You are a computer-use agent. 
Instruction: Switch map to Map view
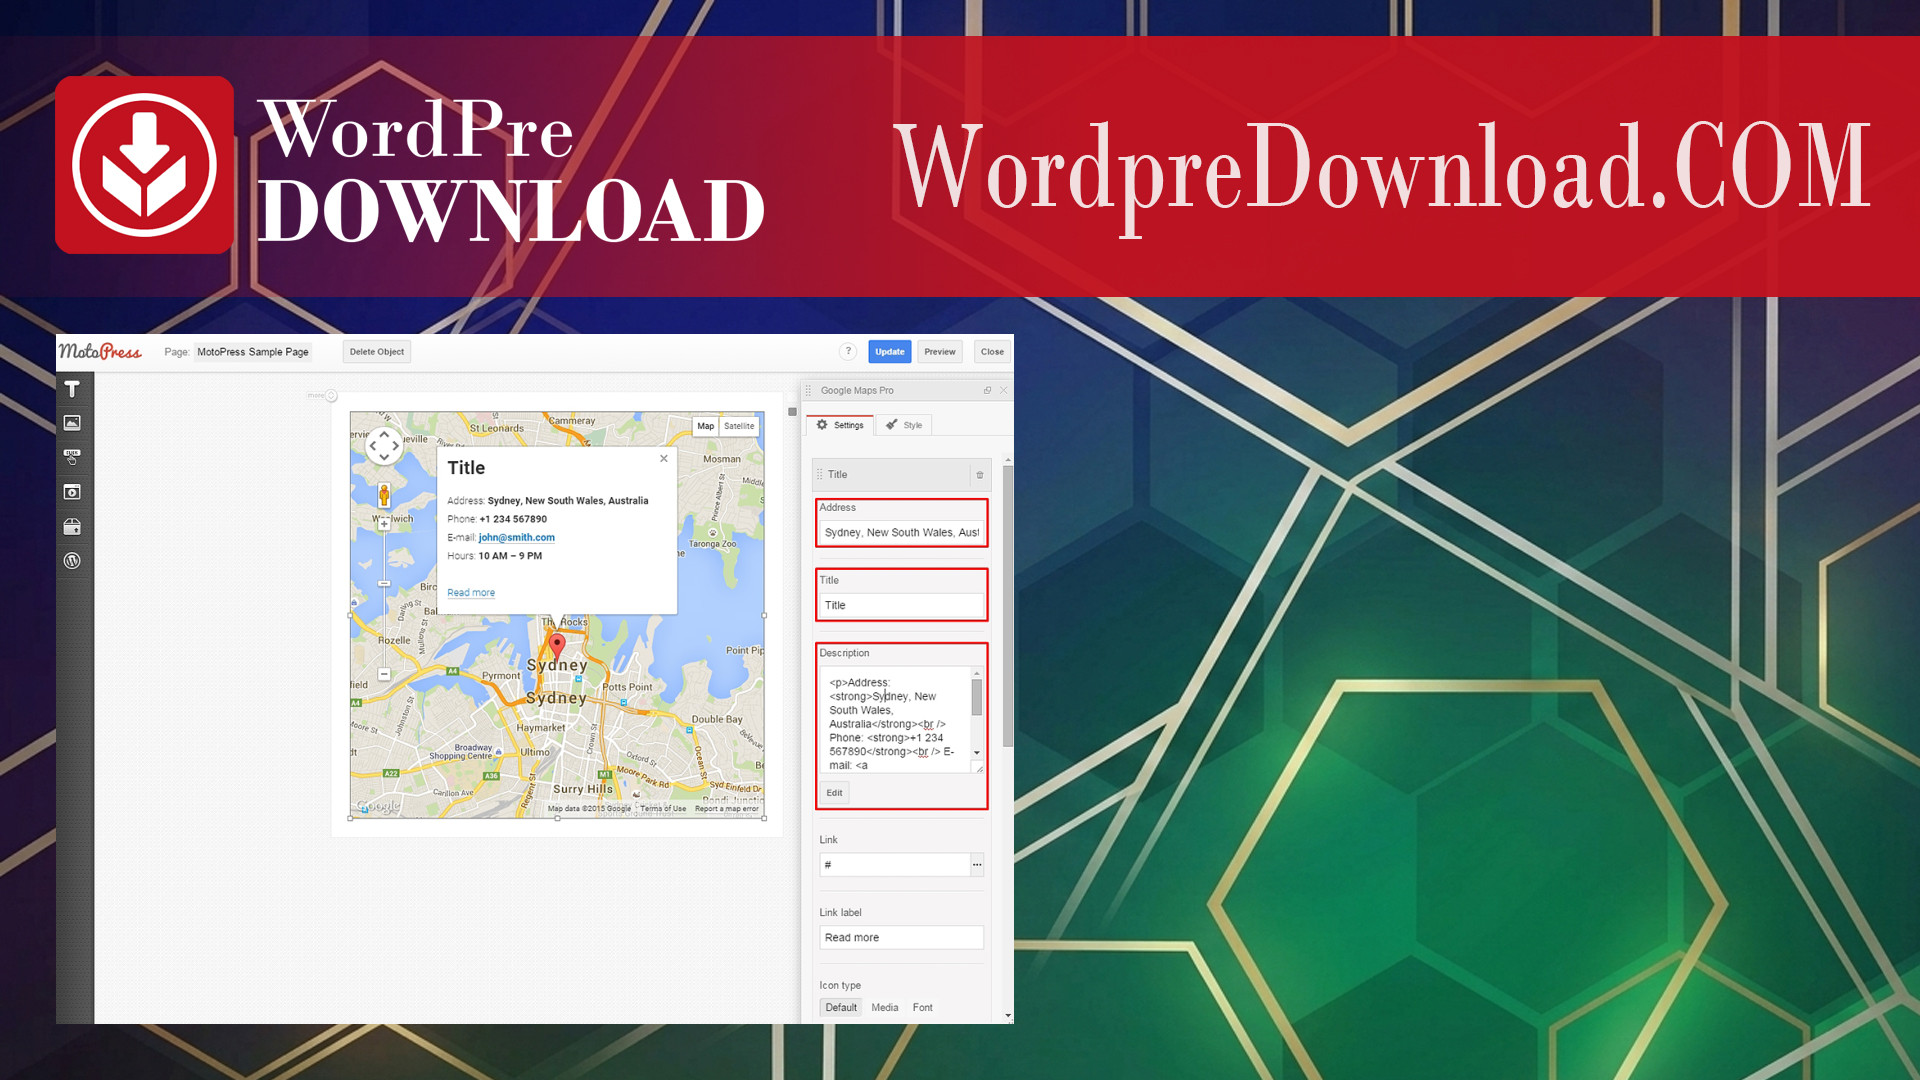[706, 426]
